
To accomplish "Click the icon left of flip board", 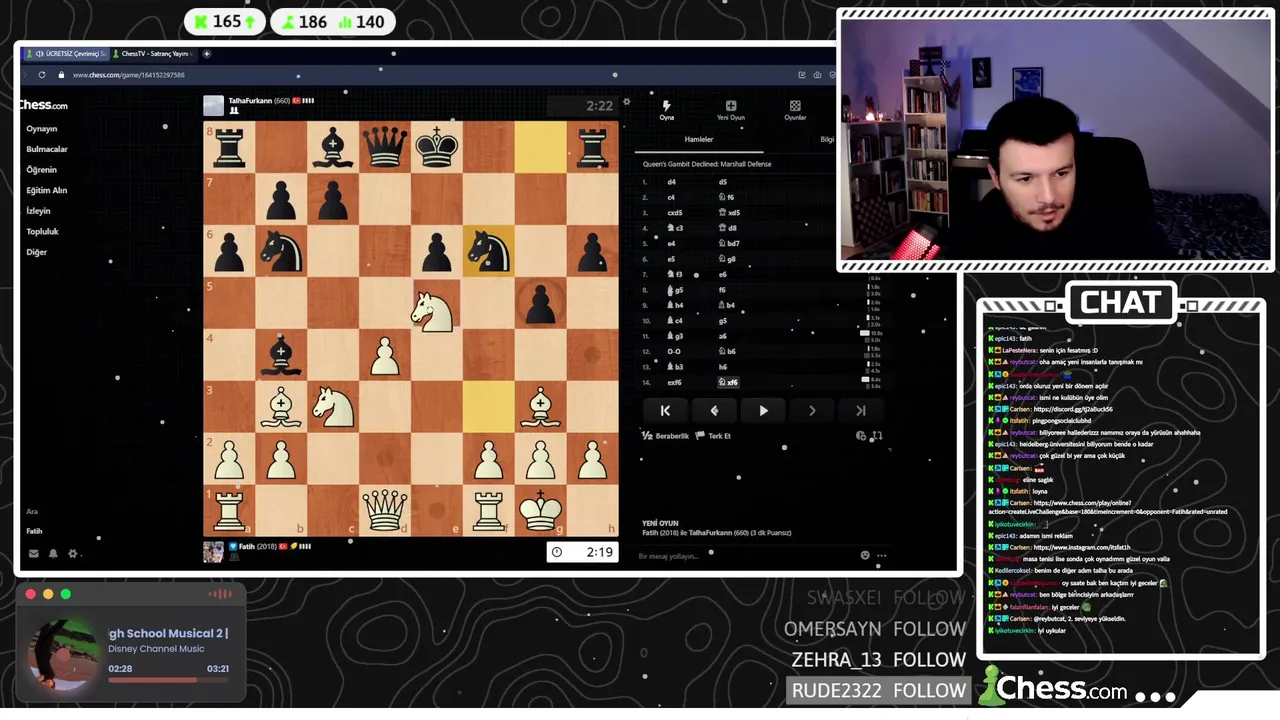I will tap(861, 436).
